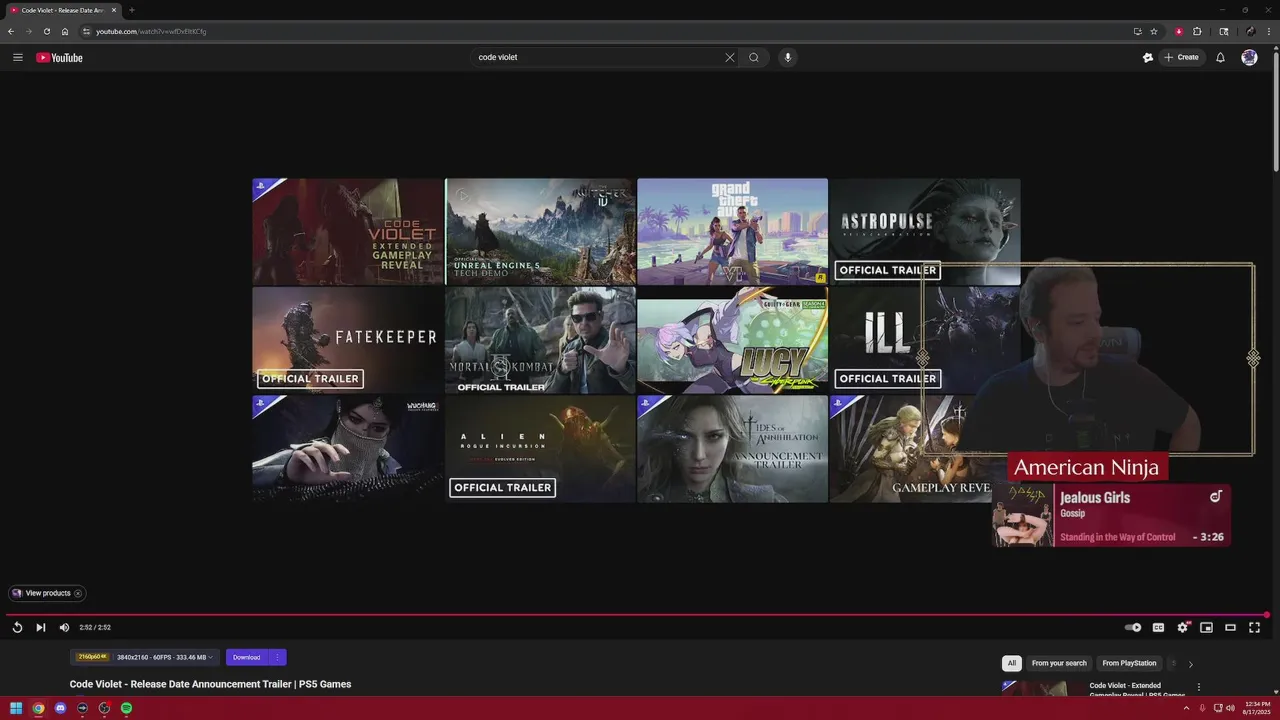Select the All filter chip
Screen dimensions: 1280x720
(x=1011, y=663)
